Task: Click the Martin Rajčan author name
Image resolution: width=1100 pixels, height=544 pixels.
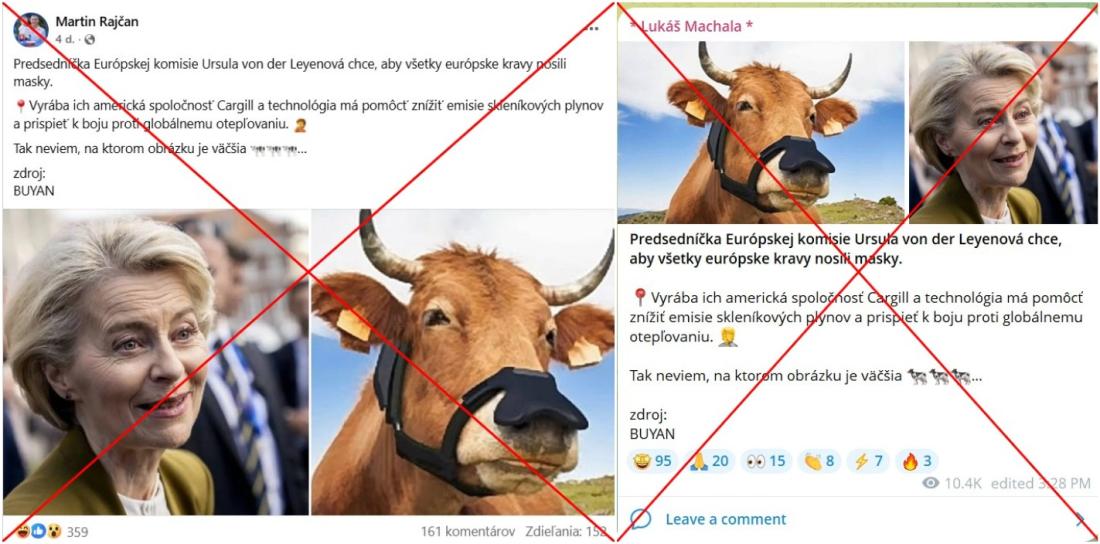Action: click(x=97, y=22)
